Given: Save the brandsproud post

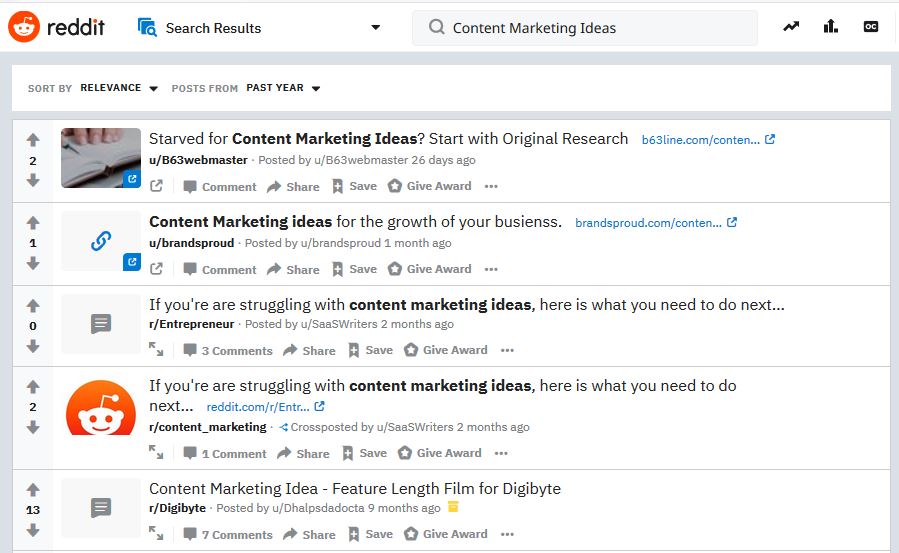Looking at the screenshot, I should click(354, 269).
